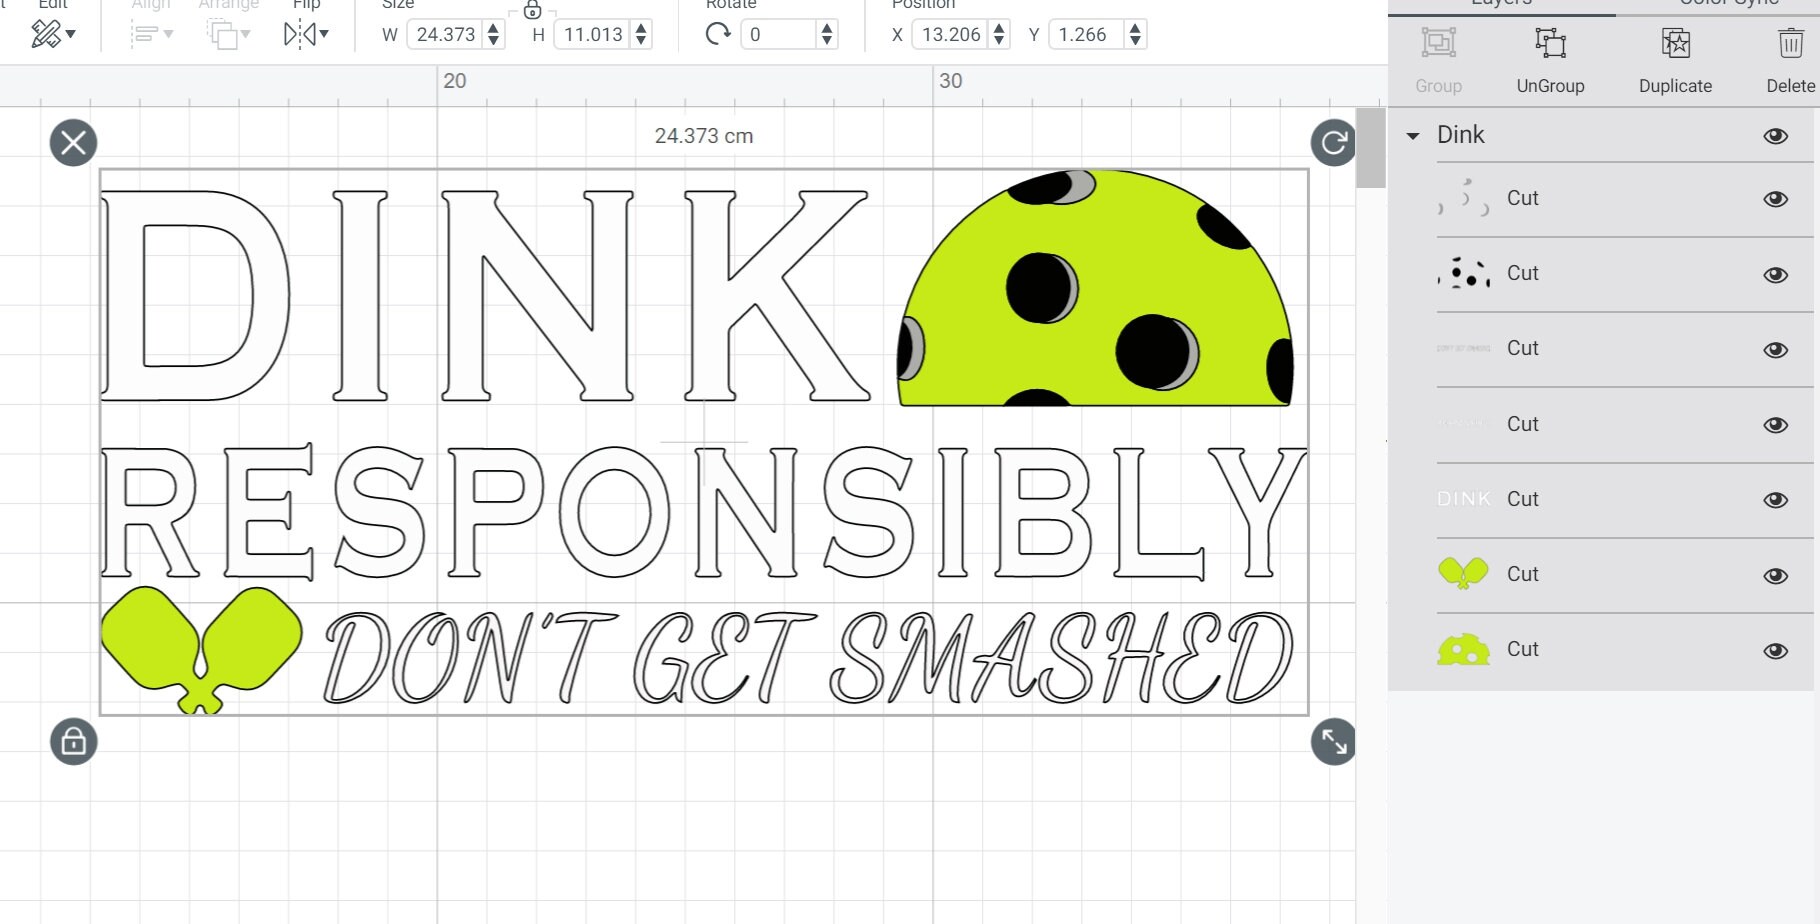Collapse the Dink group in Layers panel
The height and width of the screenshot is (924, 1820).
[1413, 135]
